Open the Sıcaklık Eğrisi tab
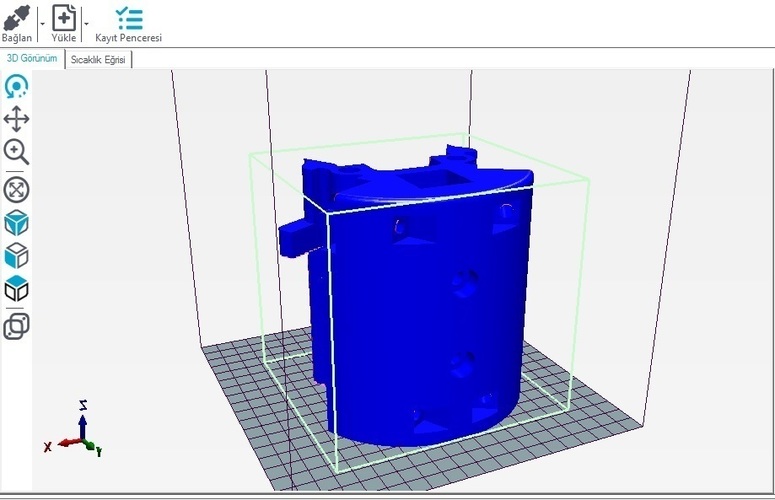The height and width of the screenshot is (500, 775). click(x=98, y=60)
